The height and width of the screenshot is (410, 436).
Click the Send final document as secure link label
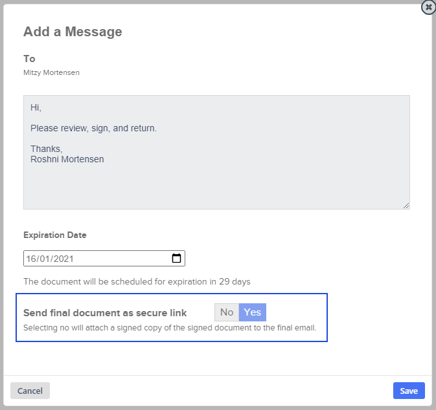(105, 313)
